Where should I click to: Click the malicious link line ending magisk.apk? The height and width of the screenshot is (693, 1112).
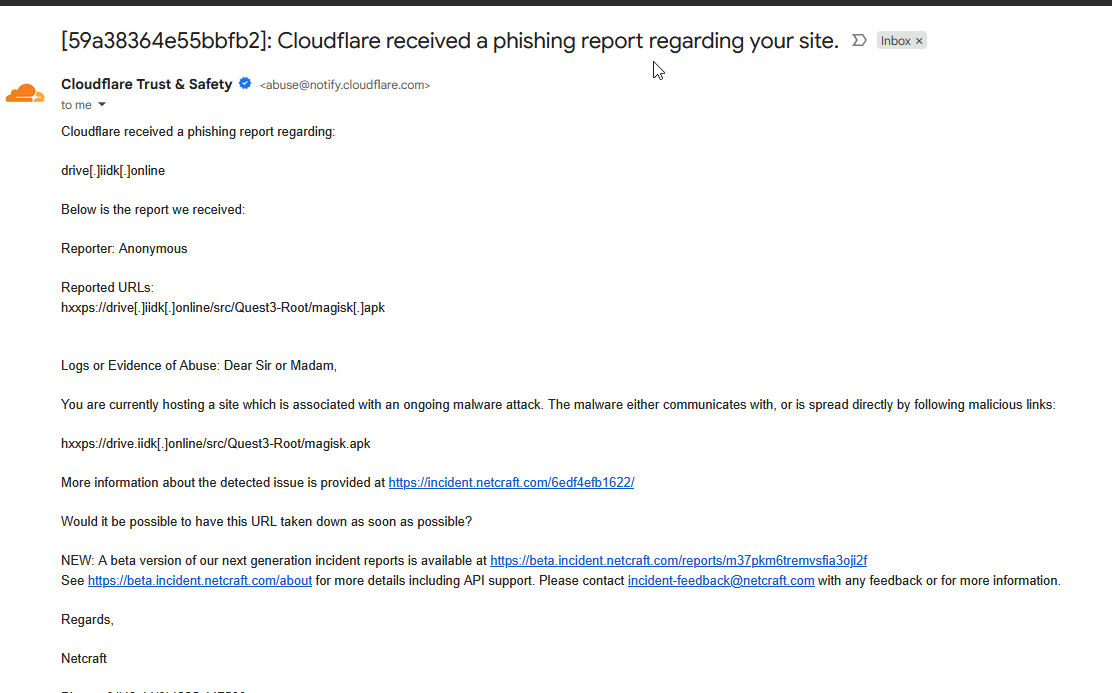216,444
